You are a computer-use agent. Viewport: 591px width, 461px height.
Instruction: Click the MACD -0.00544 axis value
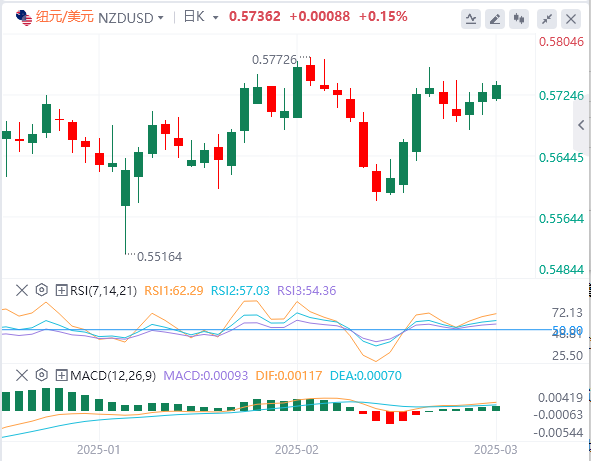tap(558, 432)
